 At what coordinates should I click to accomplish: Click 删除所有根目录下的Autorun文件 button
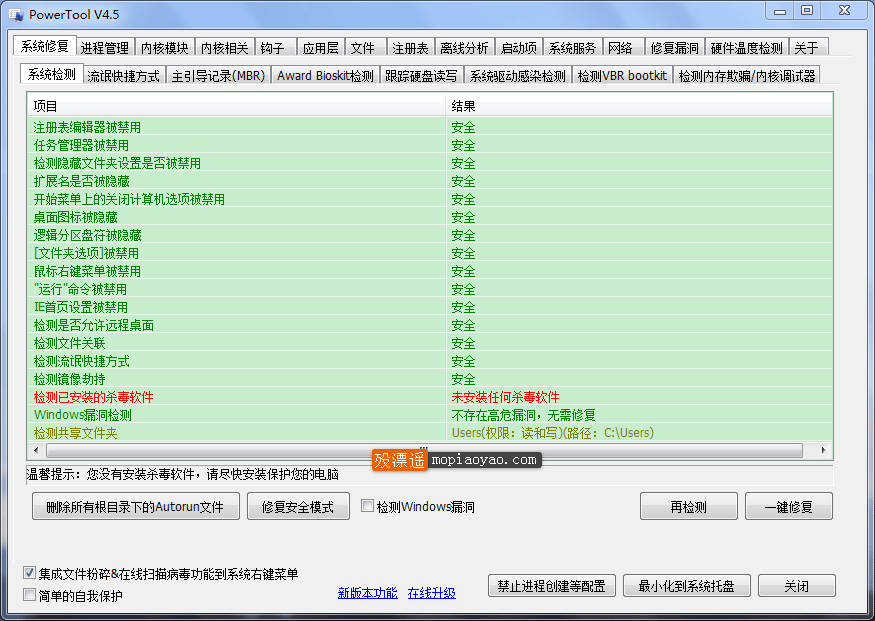click(x=136, y=506)
